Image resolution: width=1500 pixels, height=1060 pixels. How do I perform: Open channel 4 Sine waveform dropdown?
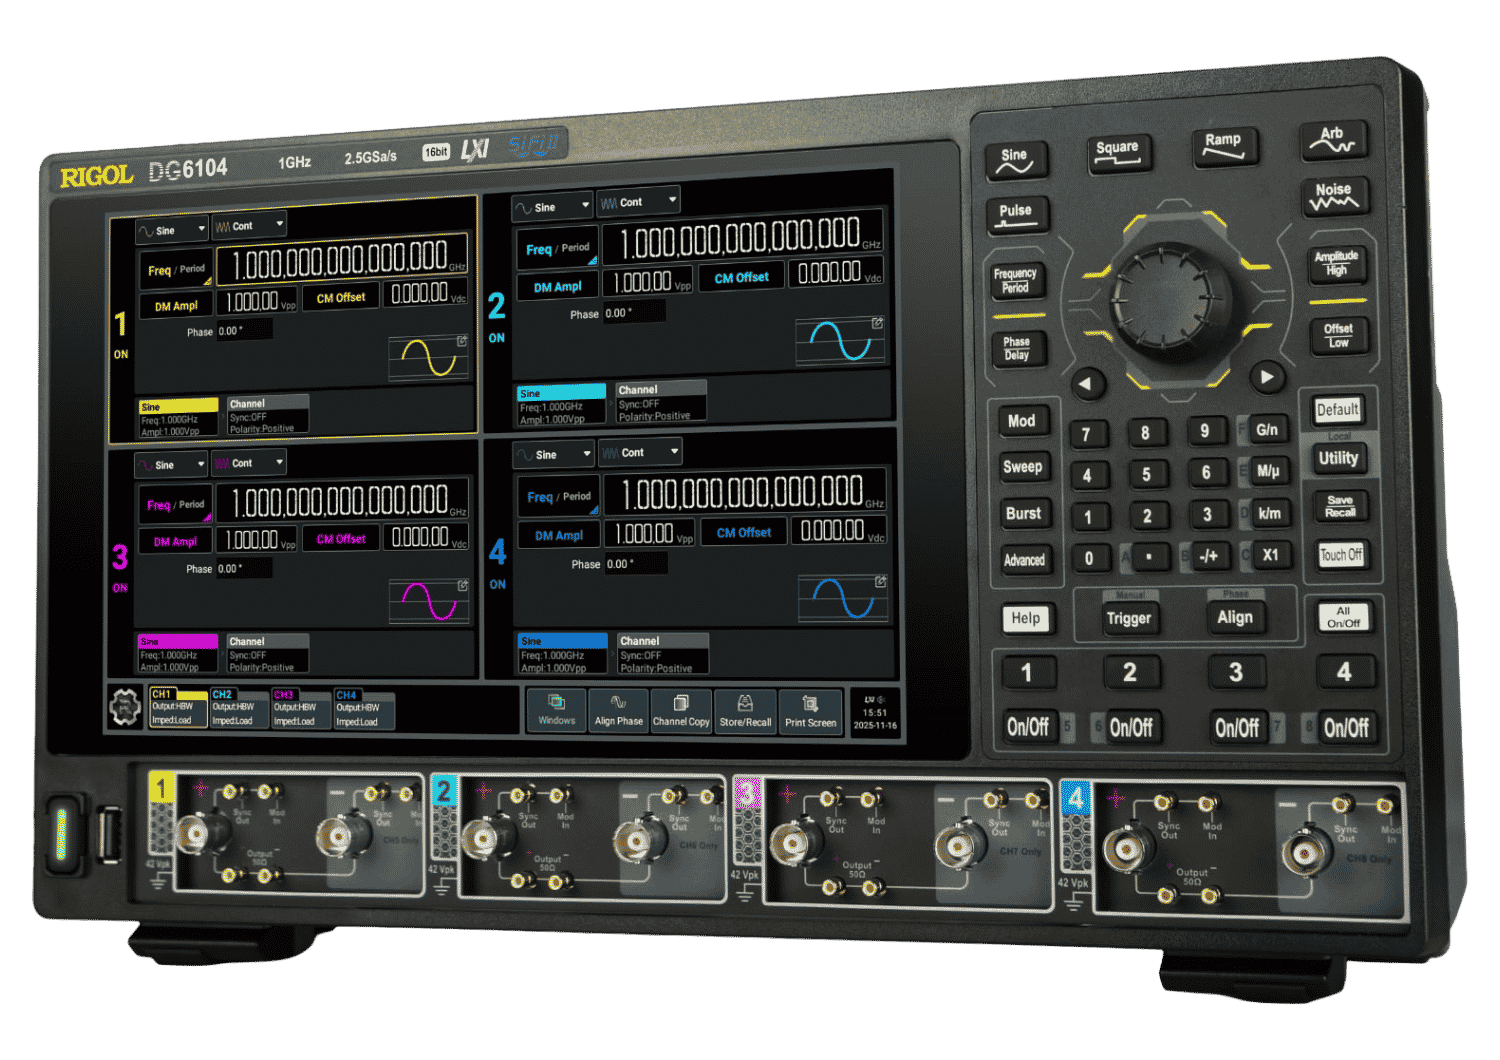[554, 455]
